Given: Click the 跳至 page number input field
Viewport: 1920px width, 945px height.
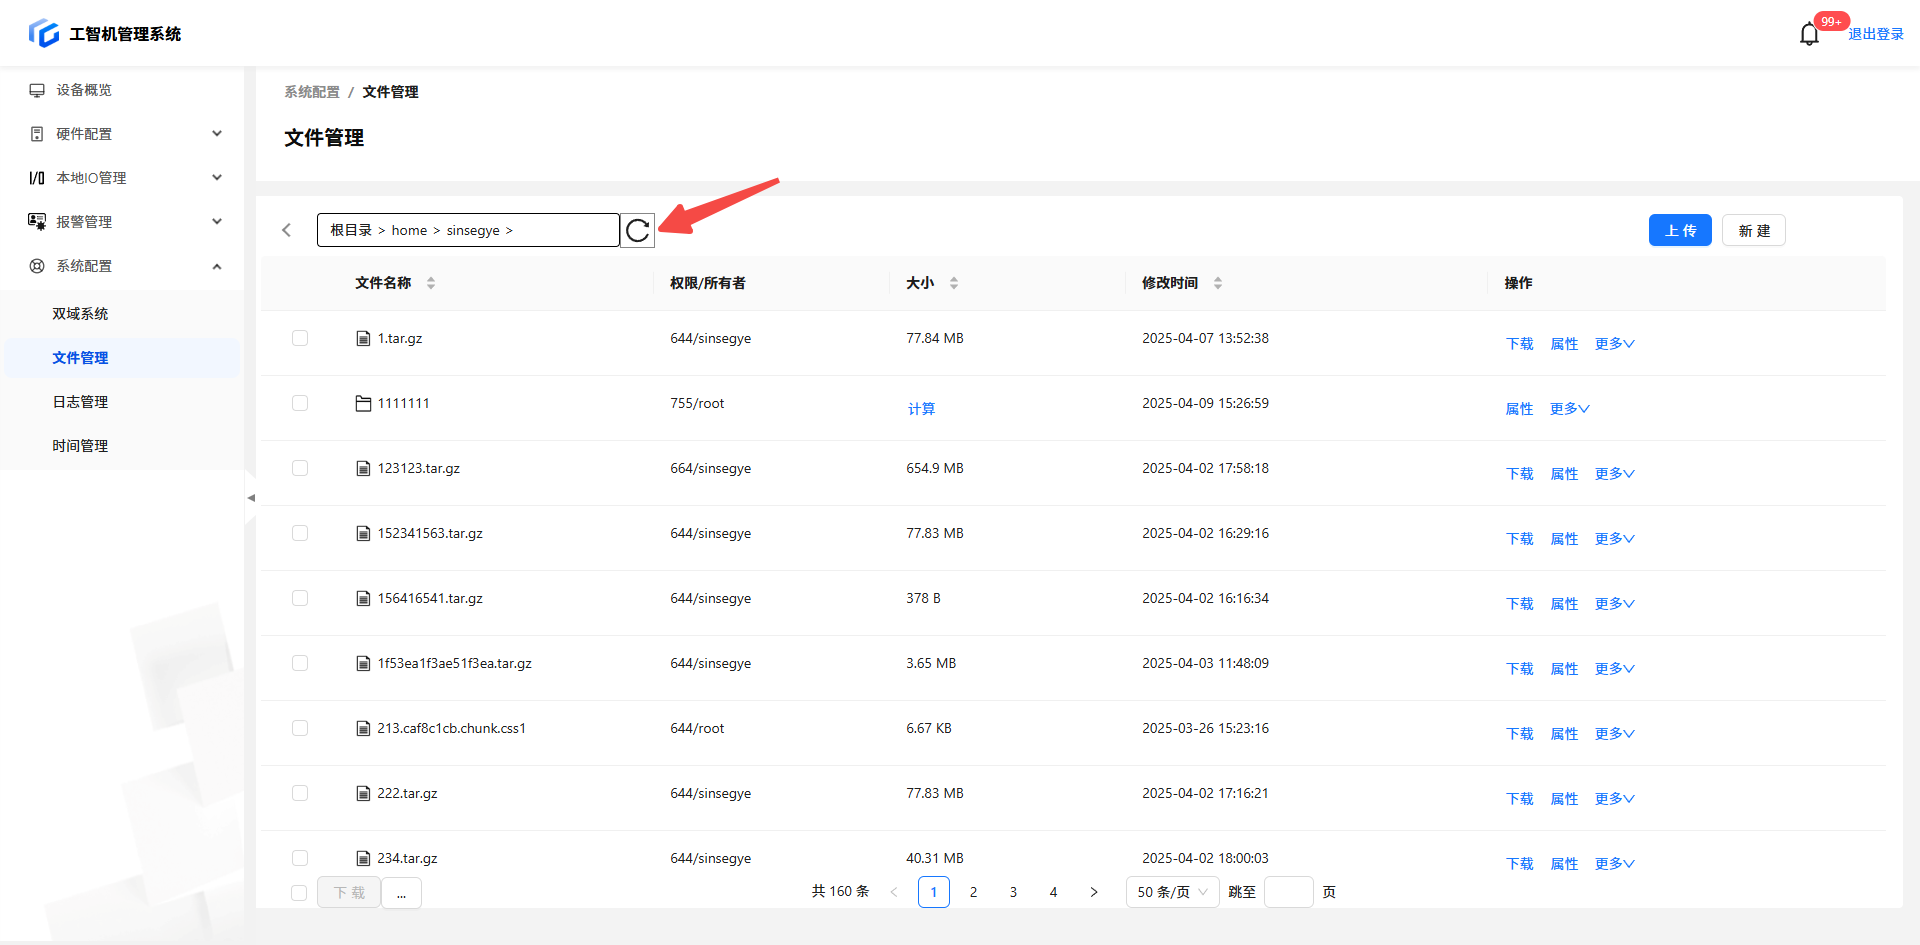Looking at the screenshot, I should tap(1288, 892).
